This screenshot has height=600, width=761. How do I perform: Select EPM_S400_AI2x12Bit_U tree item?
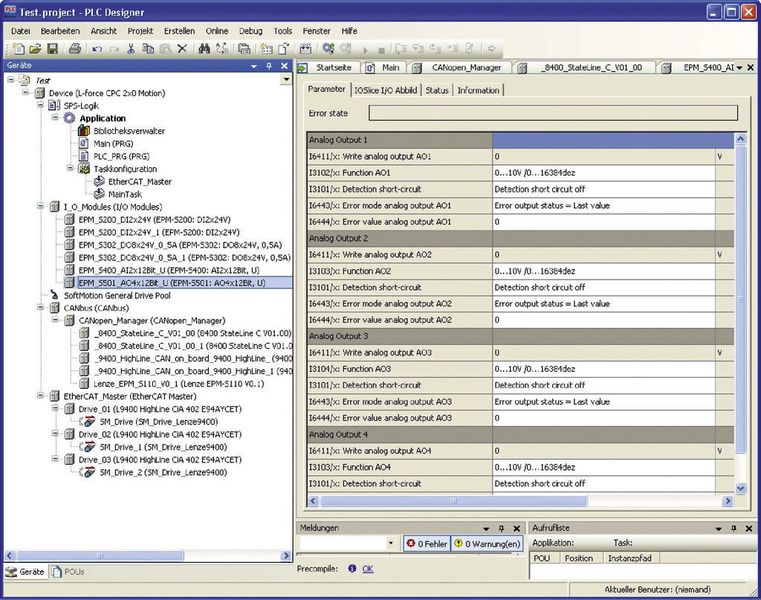pyautogui.click(x=169, y=270)
